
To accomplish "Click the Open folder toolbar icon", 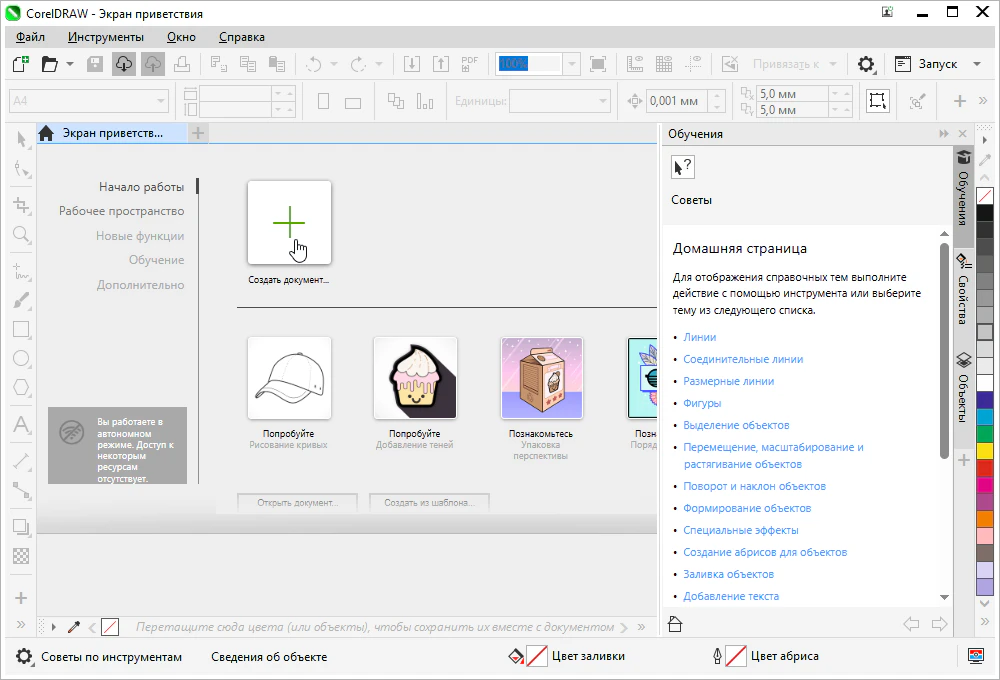I will coord(48,64).
